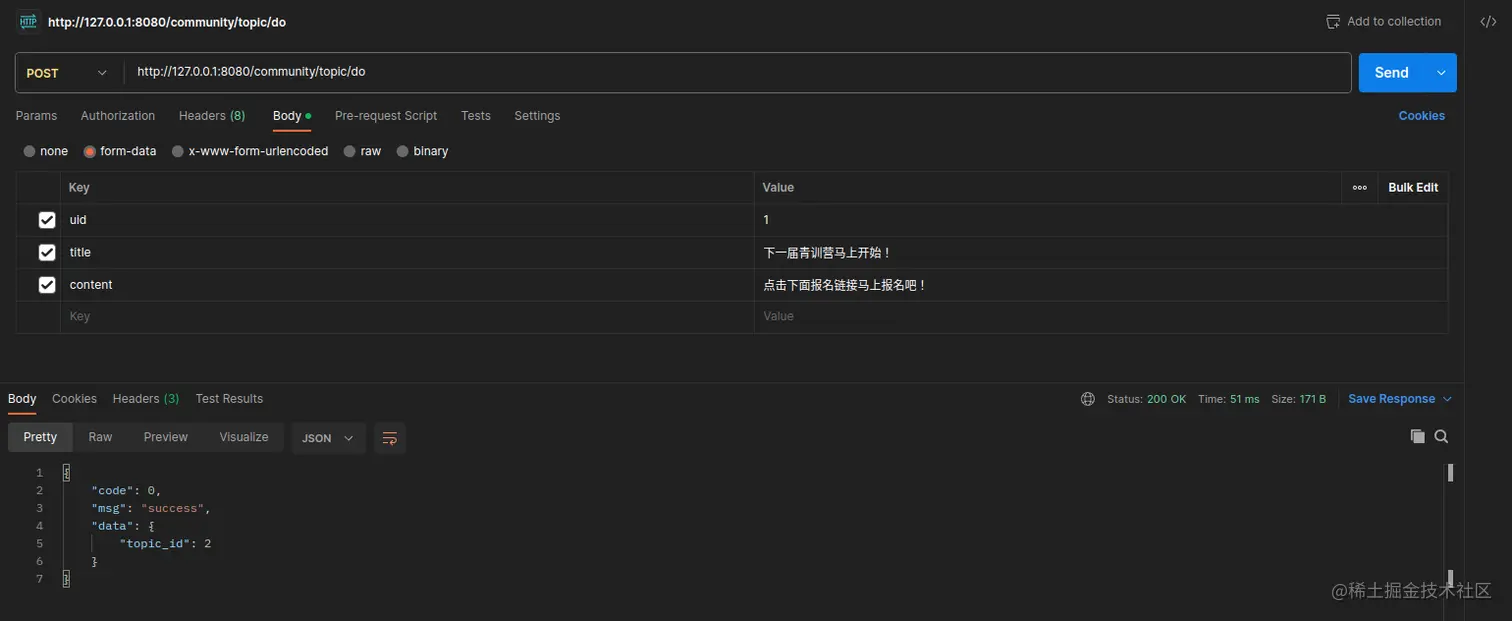
Task: Open the Headers (8) request tab
Action: pyautogui.click(x=212, y=116)
